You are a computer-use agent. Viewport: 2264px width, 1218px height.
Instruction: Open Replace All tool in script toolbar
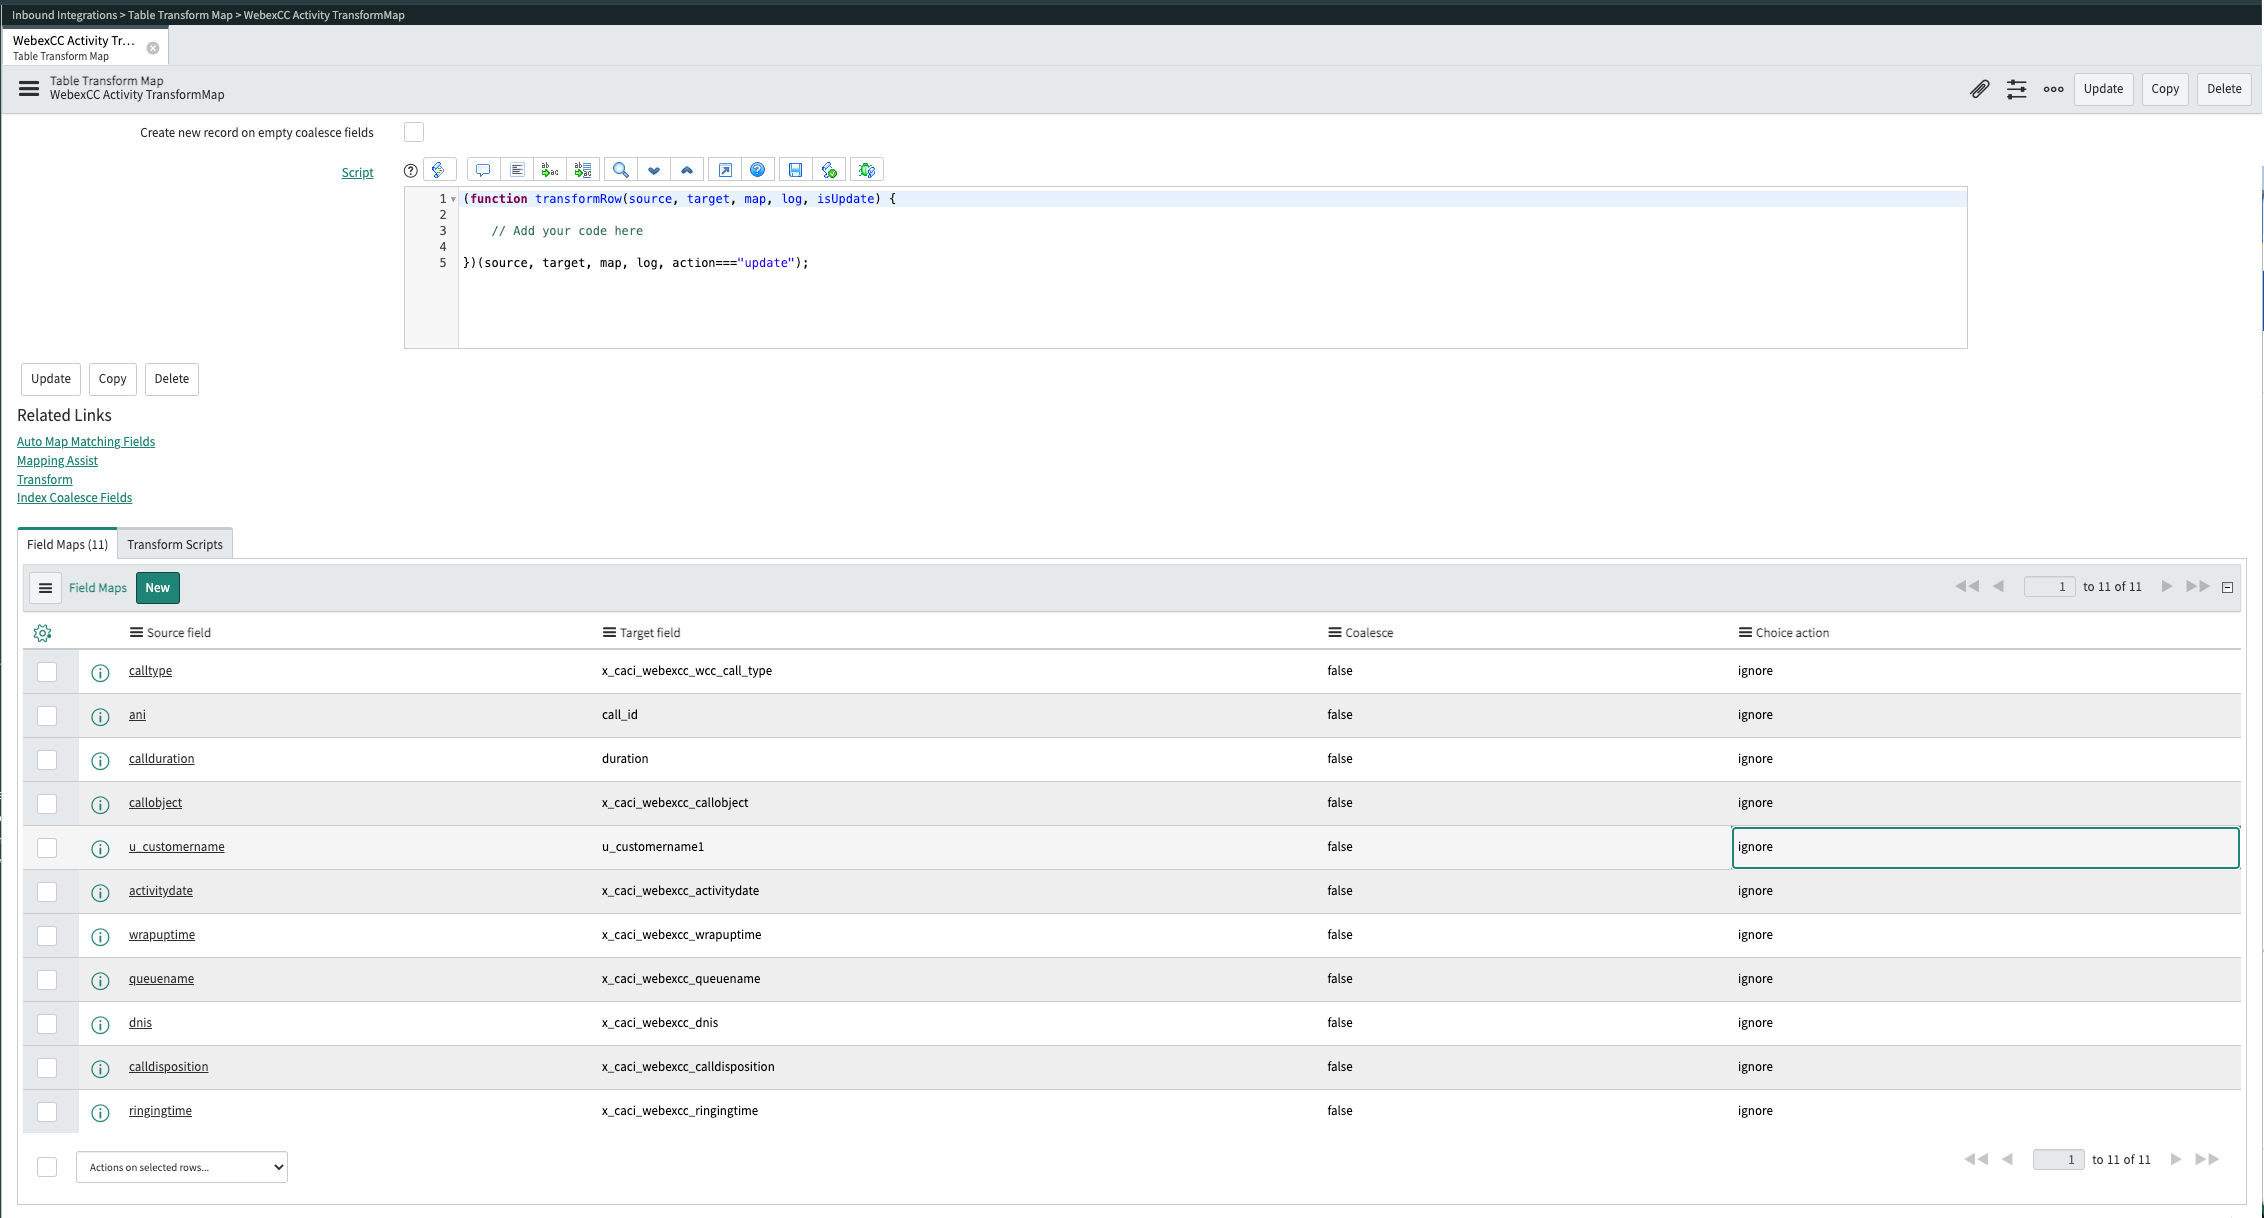tap(583, 170)
